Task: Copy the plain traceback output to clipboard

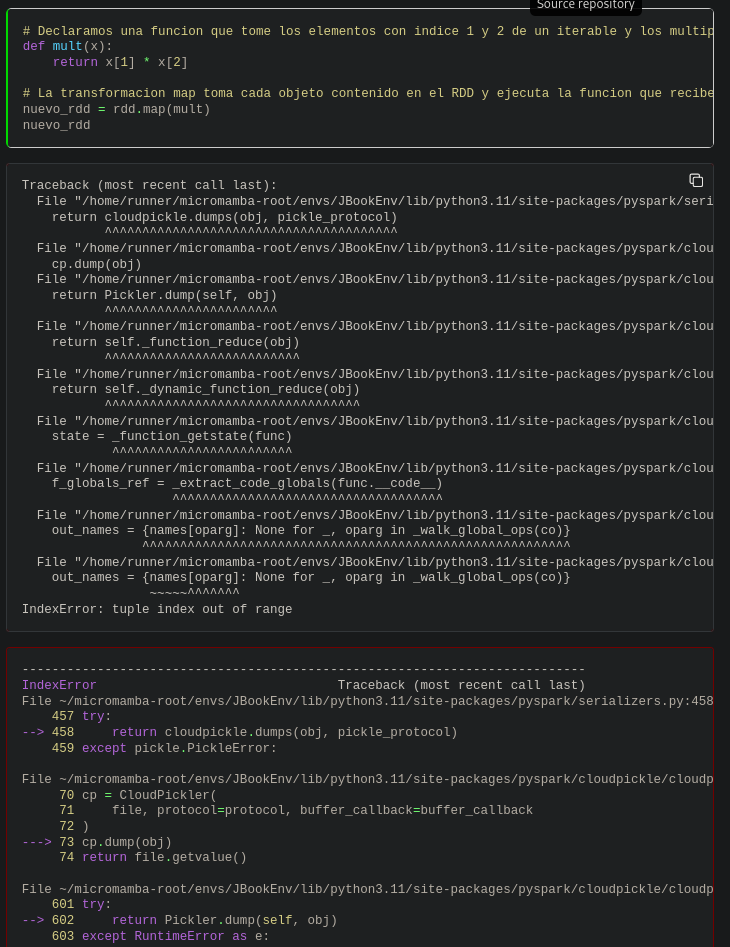Action: click(696, 180)
